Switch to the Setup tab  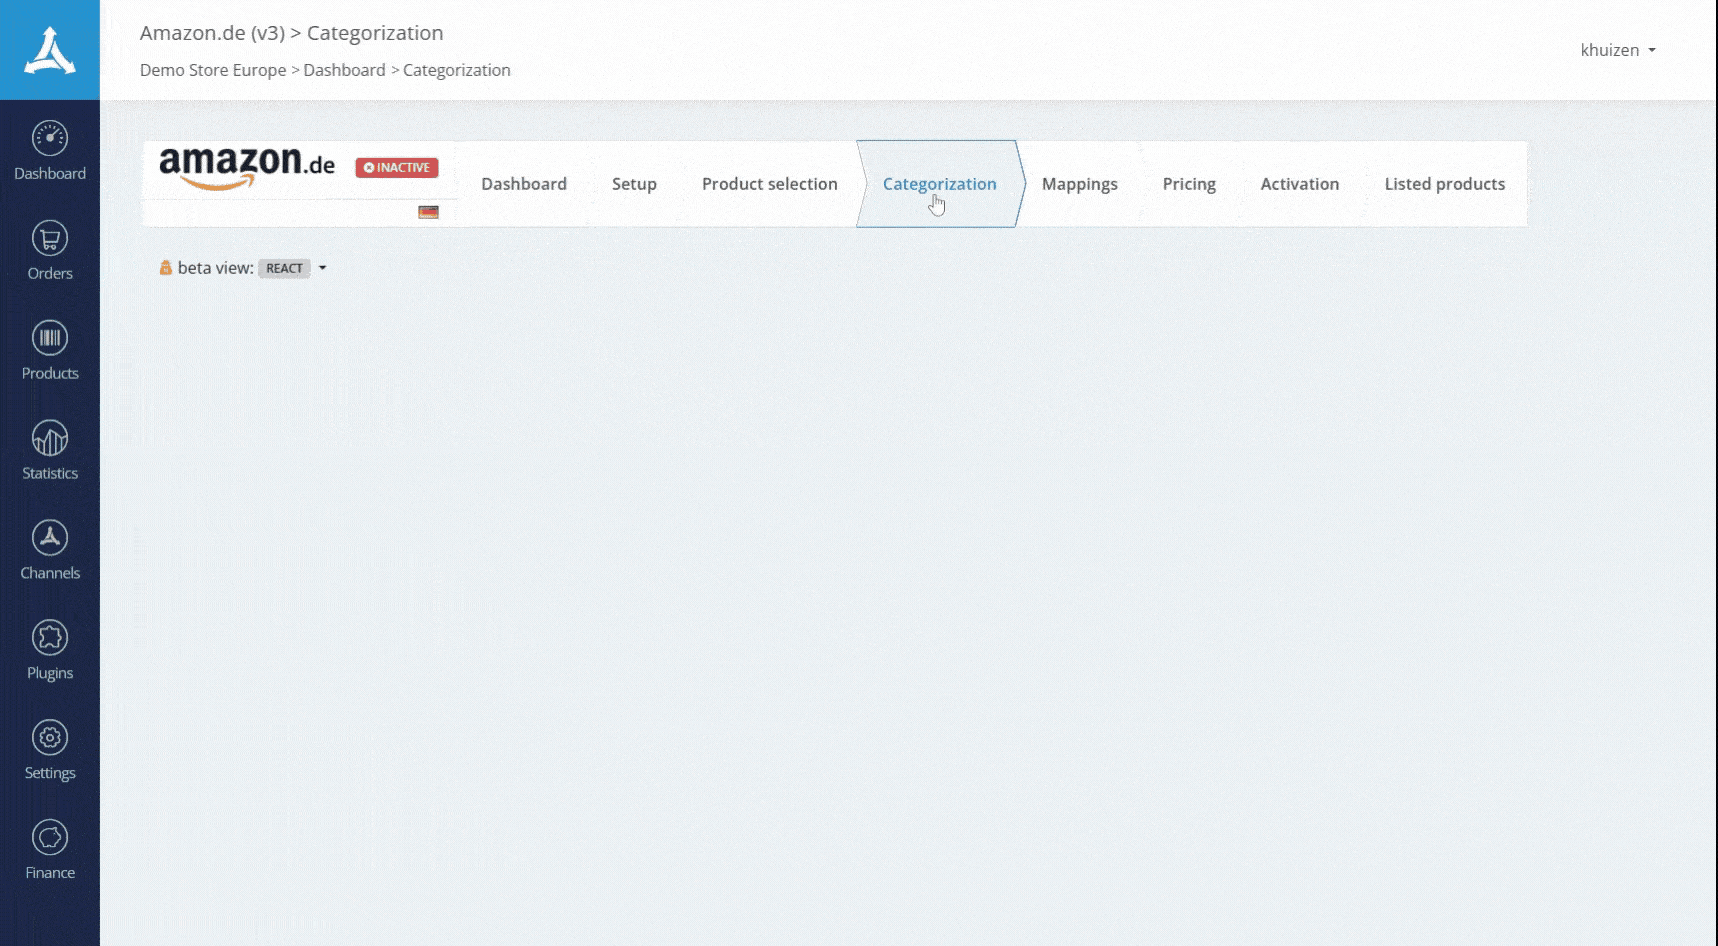coord(634,184)
